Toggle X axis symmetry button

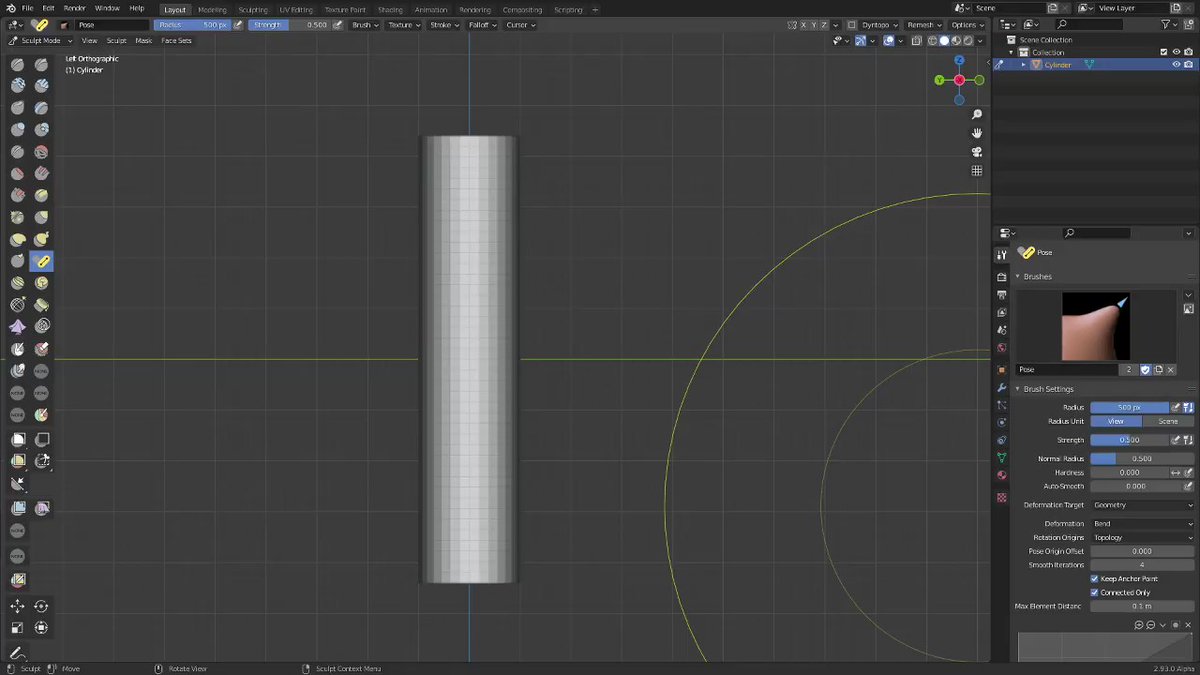805,25
